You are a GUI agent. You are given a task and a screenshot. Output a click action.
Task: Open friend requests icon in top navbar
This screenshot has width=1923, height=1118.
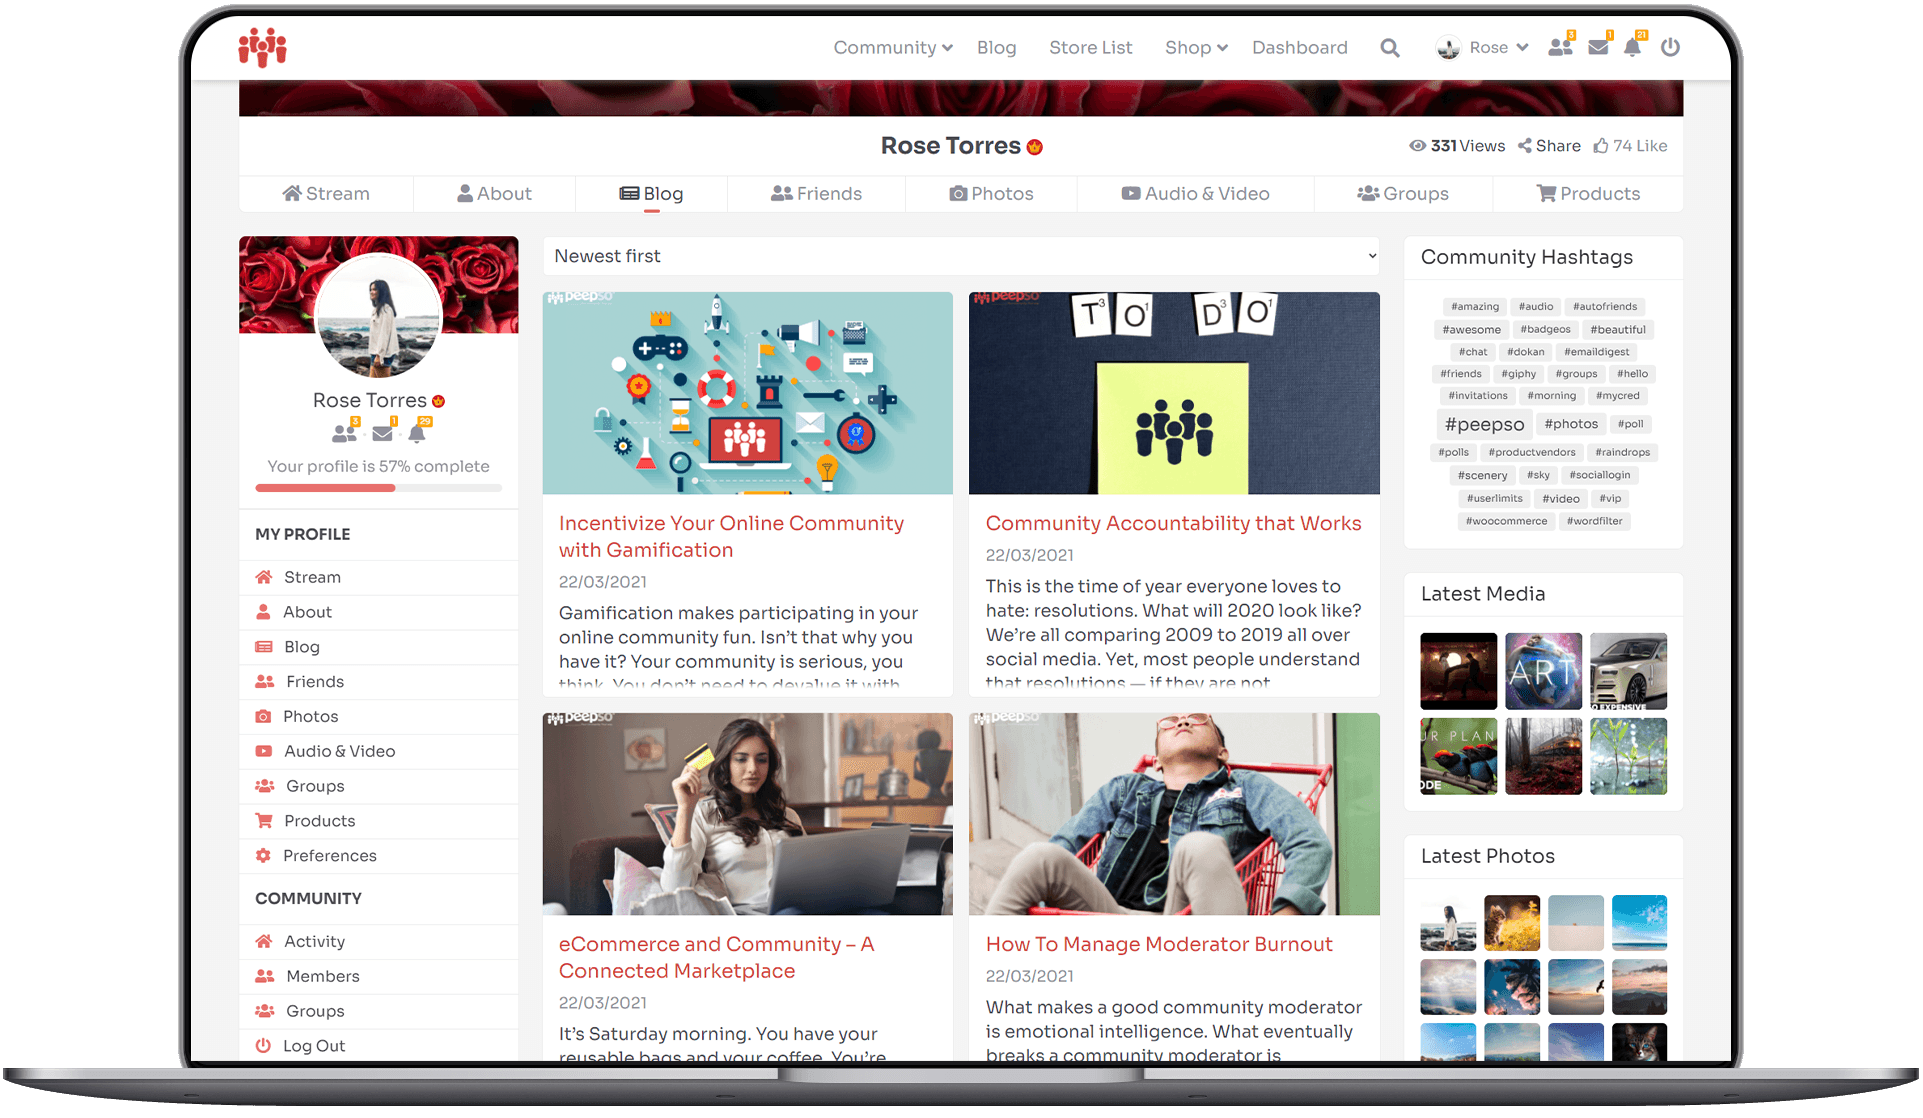point(1560,47)
